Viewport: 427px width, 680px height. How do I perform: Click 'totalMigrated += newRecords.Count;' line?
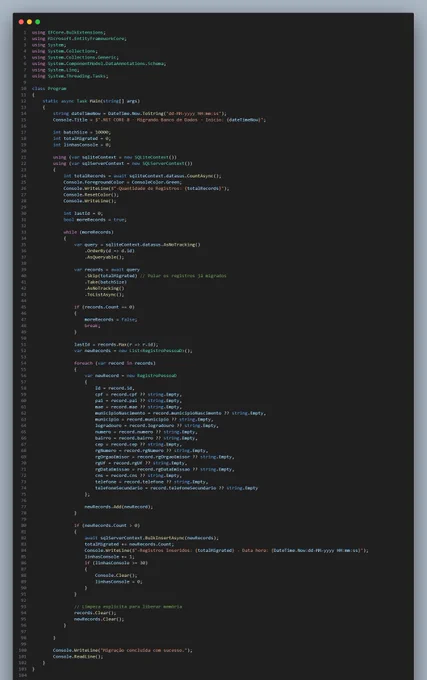[129, 544]
